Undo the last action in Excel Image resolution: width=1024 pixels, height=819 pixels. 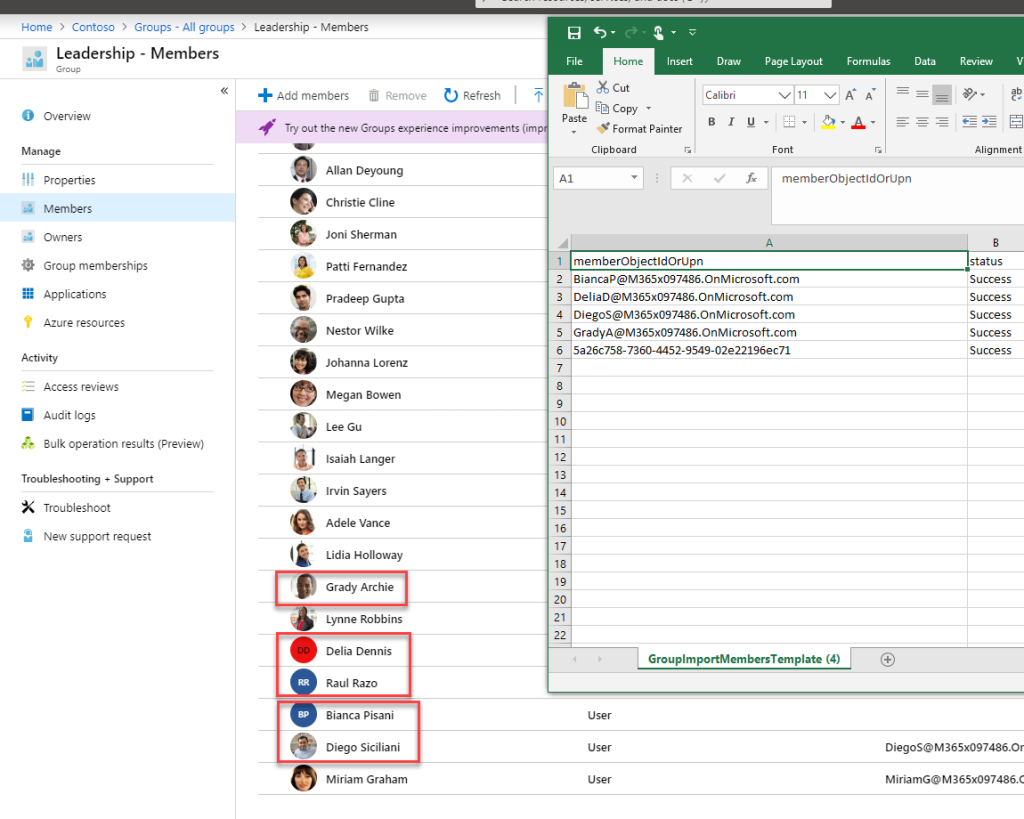(x=600, y=32)
